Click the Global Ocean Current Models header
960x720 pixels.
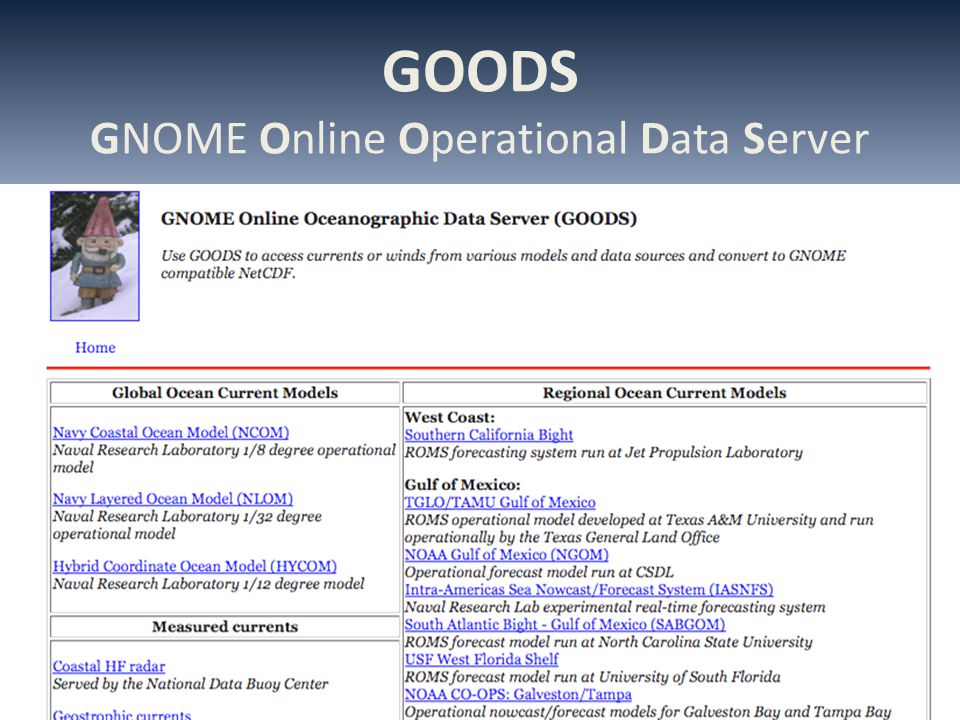coord(225,392)
